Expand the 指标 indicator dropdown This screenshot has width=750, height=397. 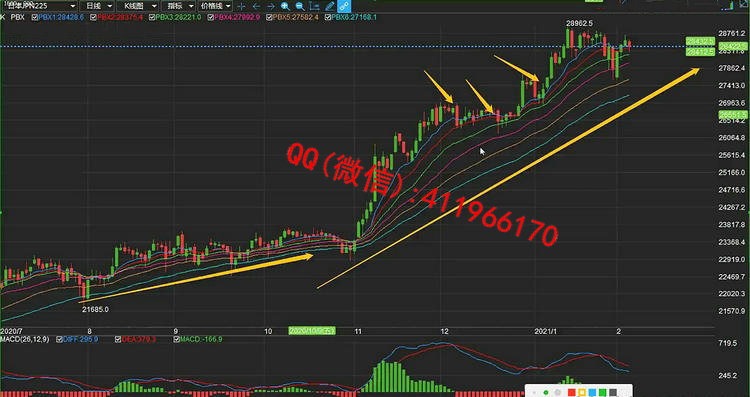177,6
